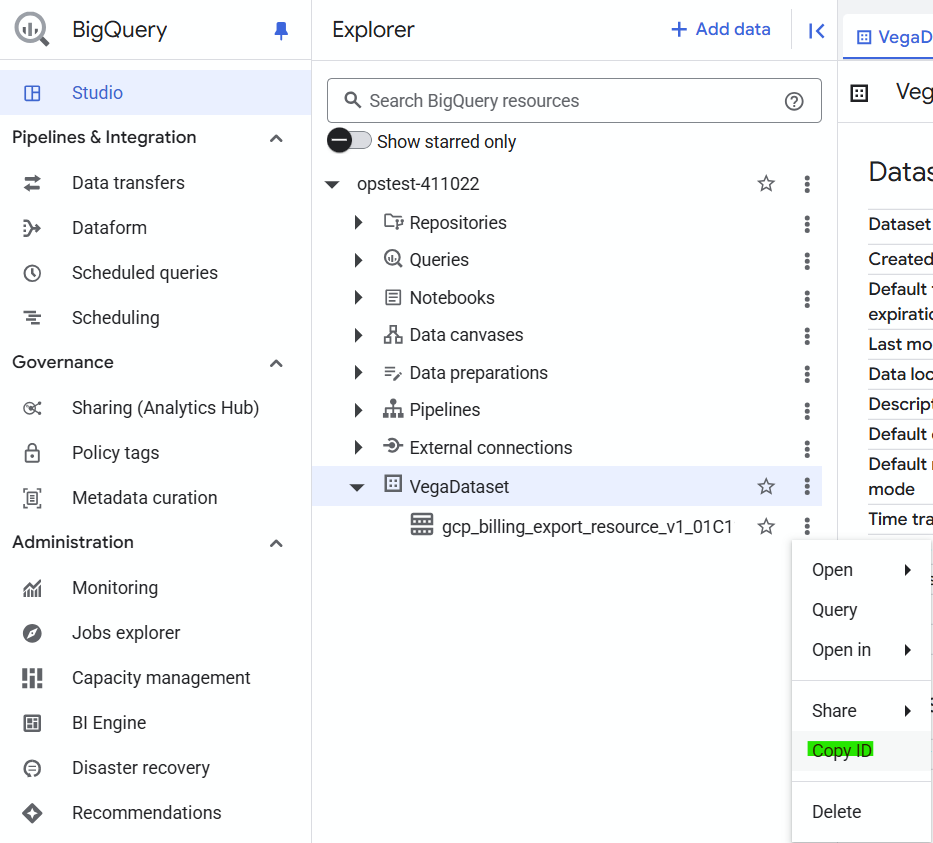The image size is (933, 843).
Task: Open Studio in the sidebar
Action: pos(155,93)
